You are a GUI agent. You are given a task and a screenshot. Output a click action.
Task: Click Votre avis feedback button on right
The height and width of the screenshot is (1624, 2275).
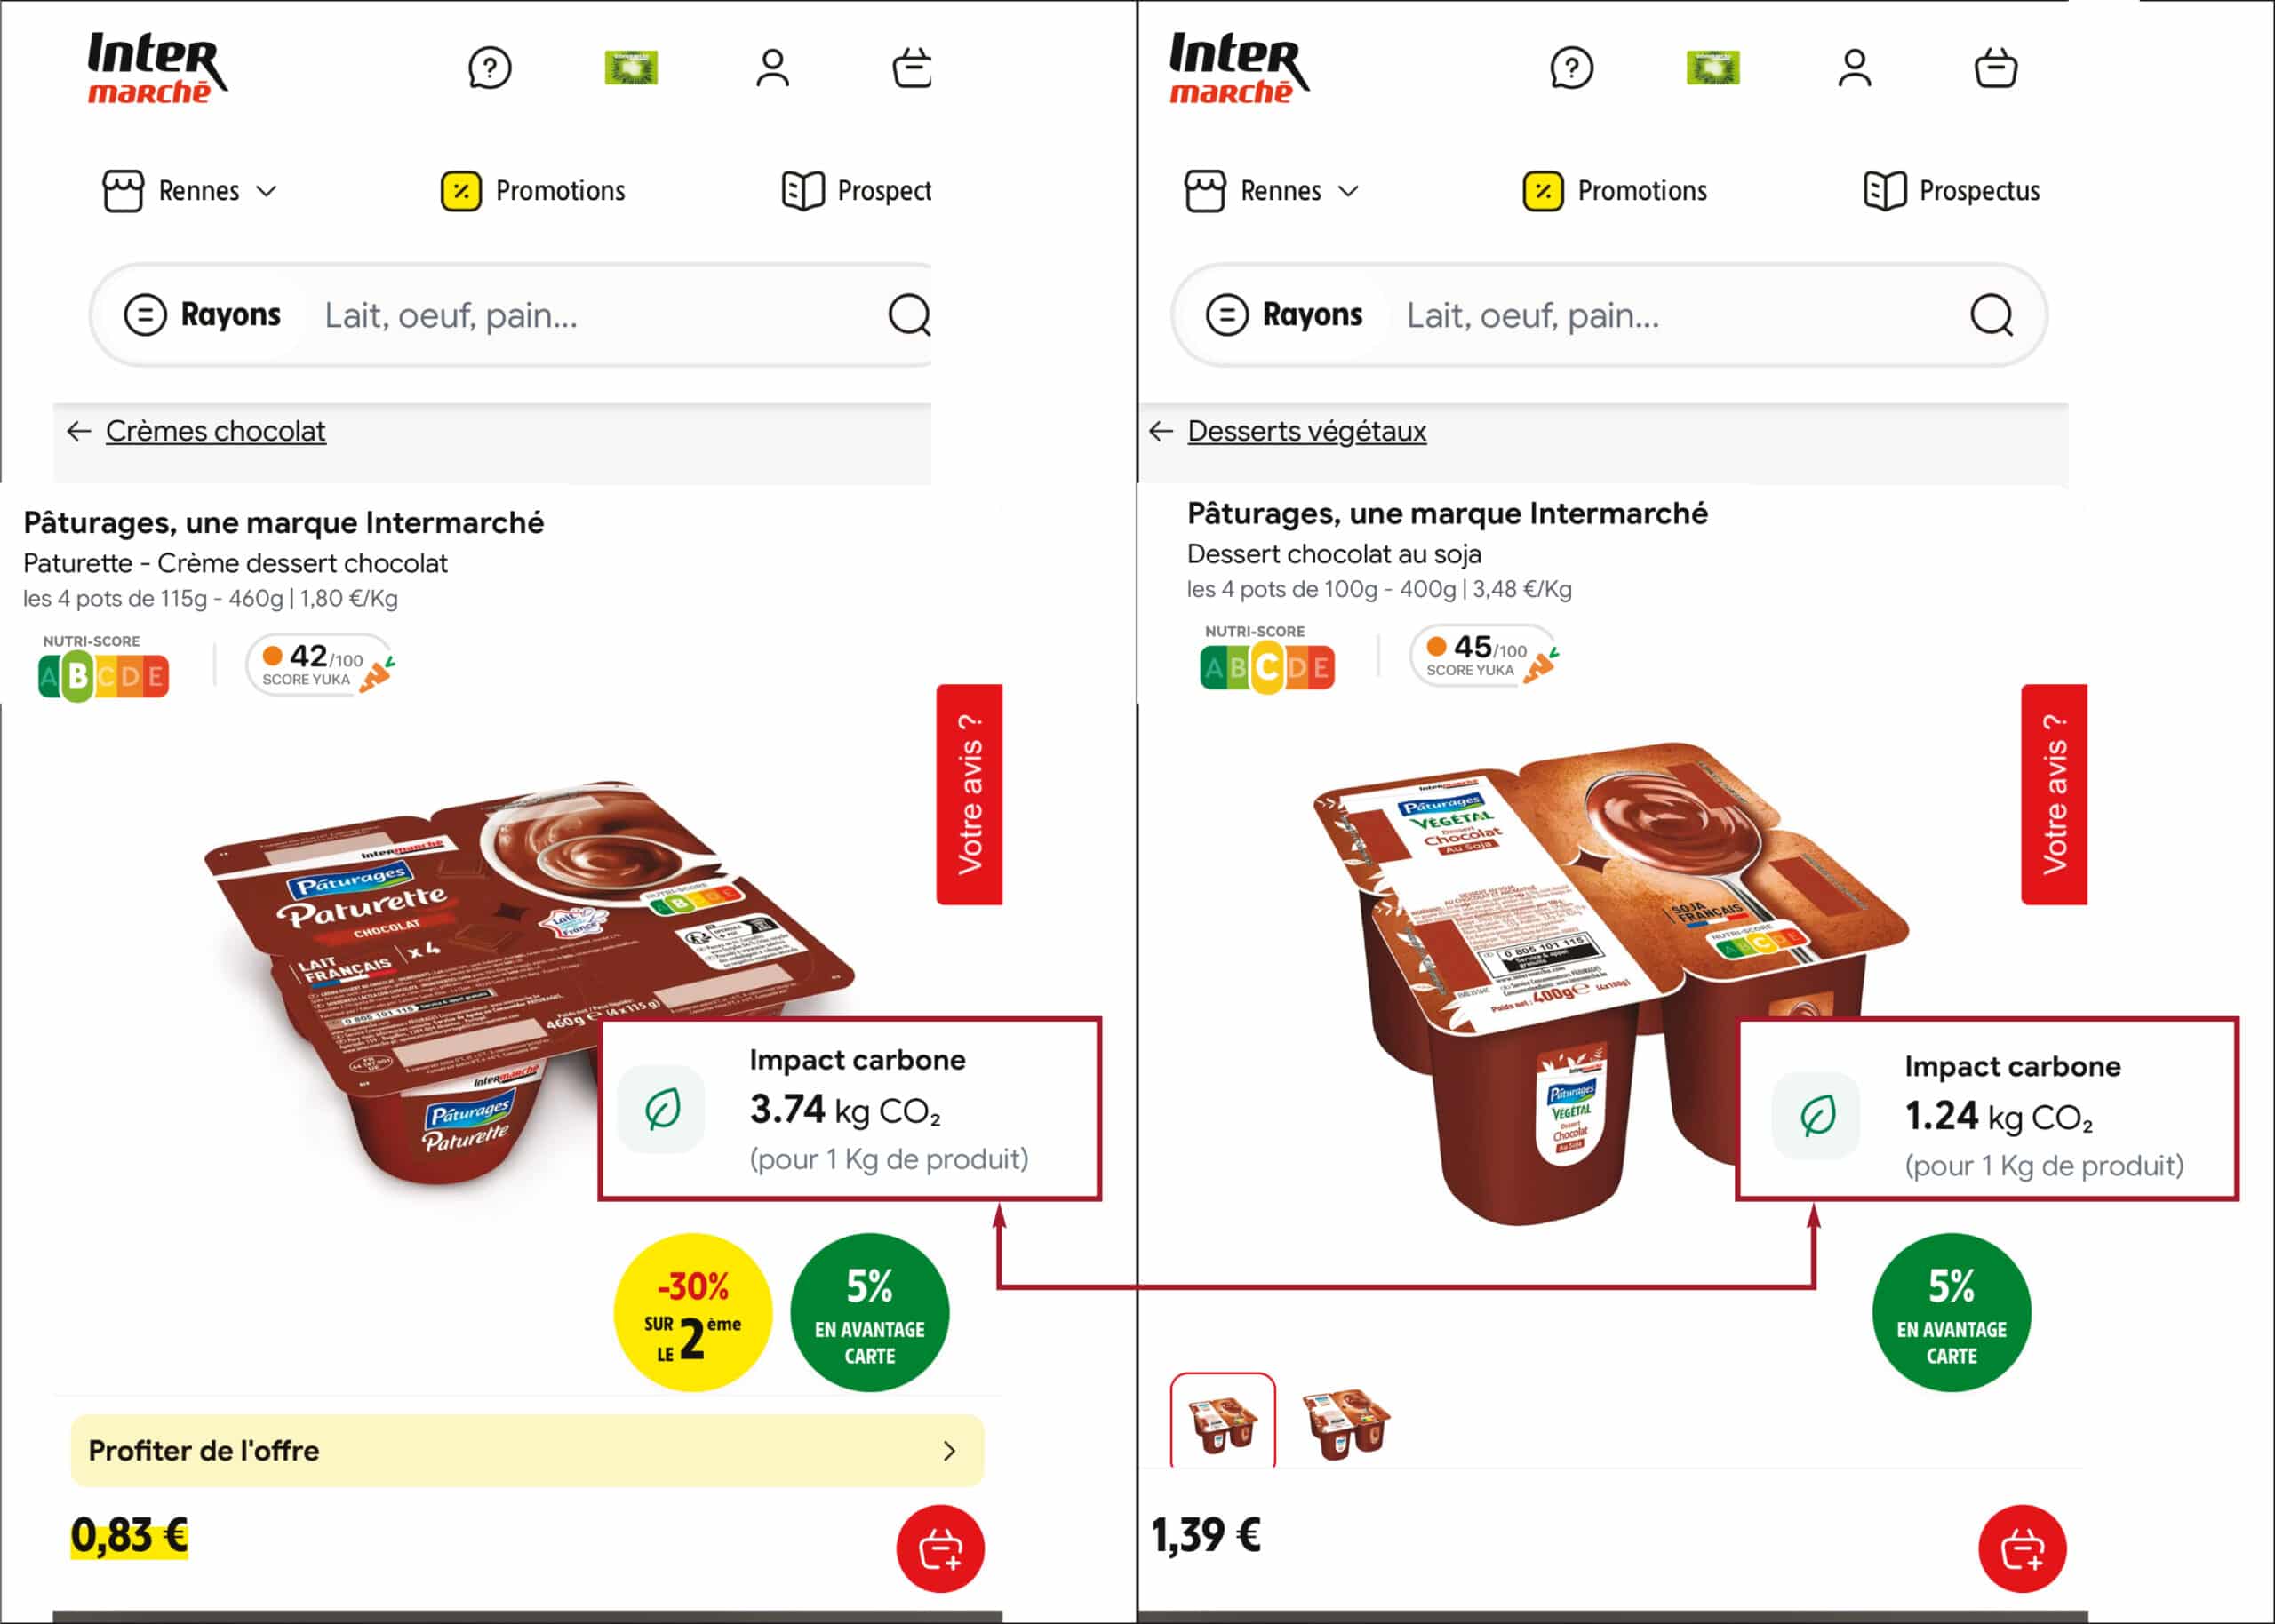point(2054,794)
